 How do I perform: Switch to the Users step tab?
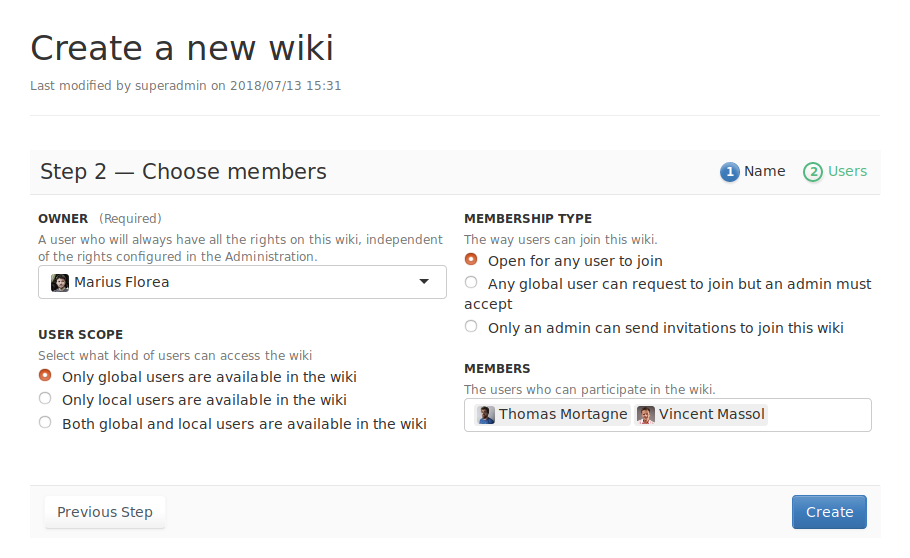point(847,171)
